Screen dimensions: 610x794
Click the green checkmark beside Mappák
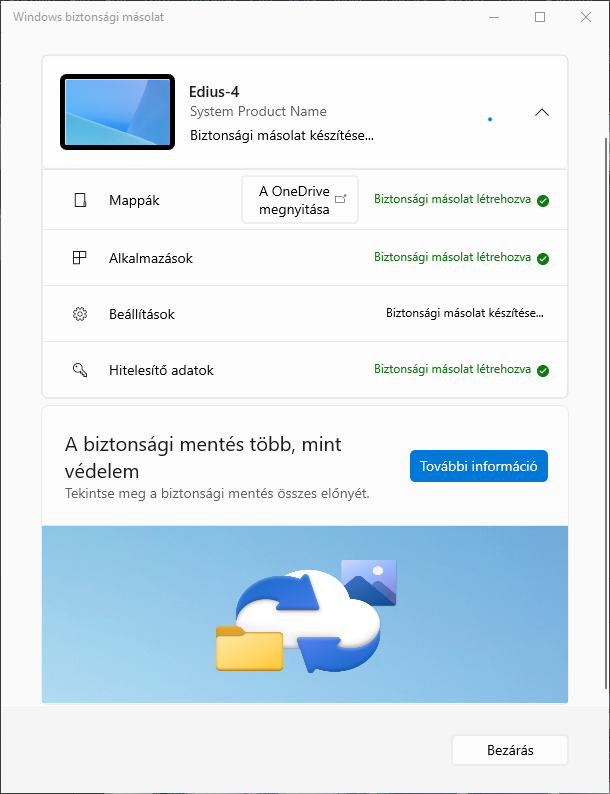[x=543, y=200]
